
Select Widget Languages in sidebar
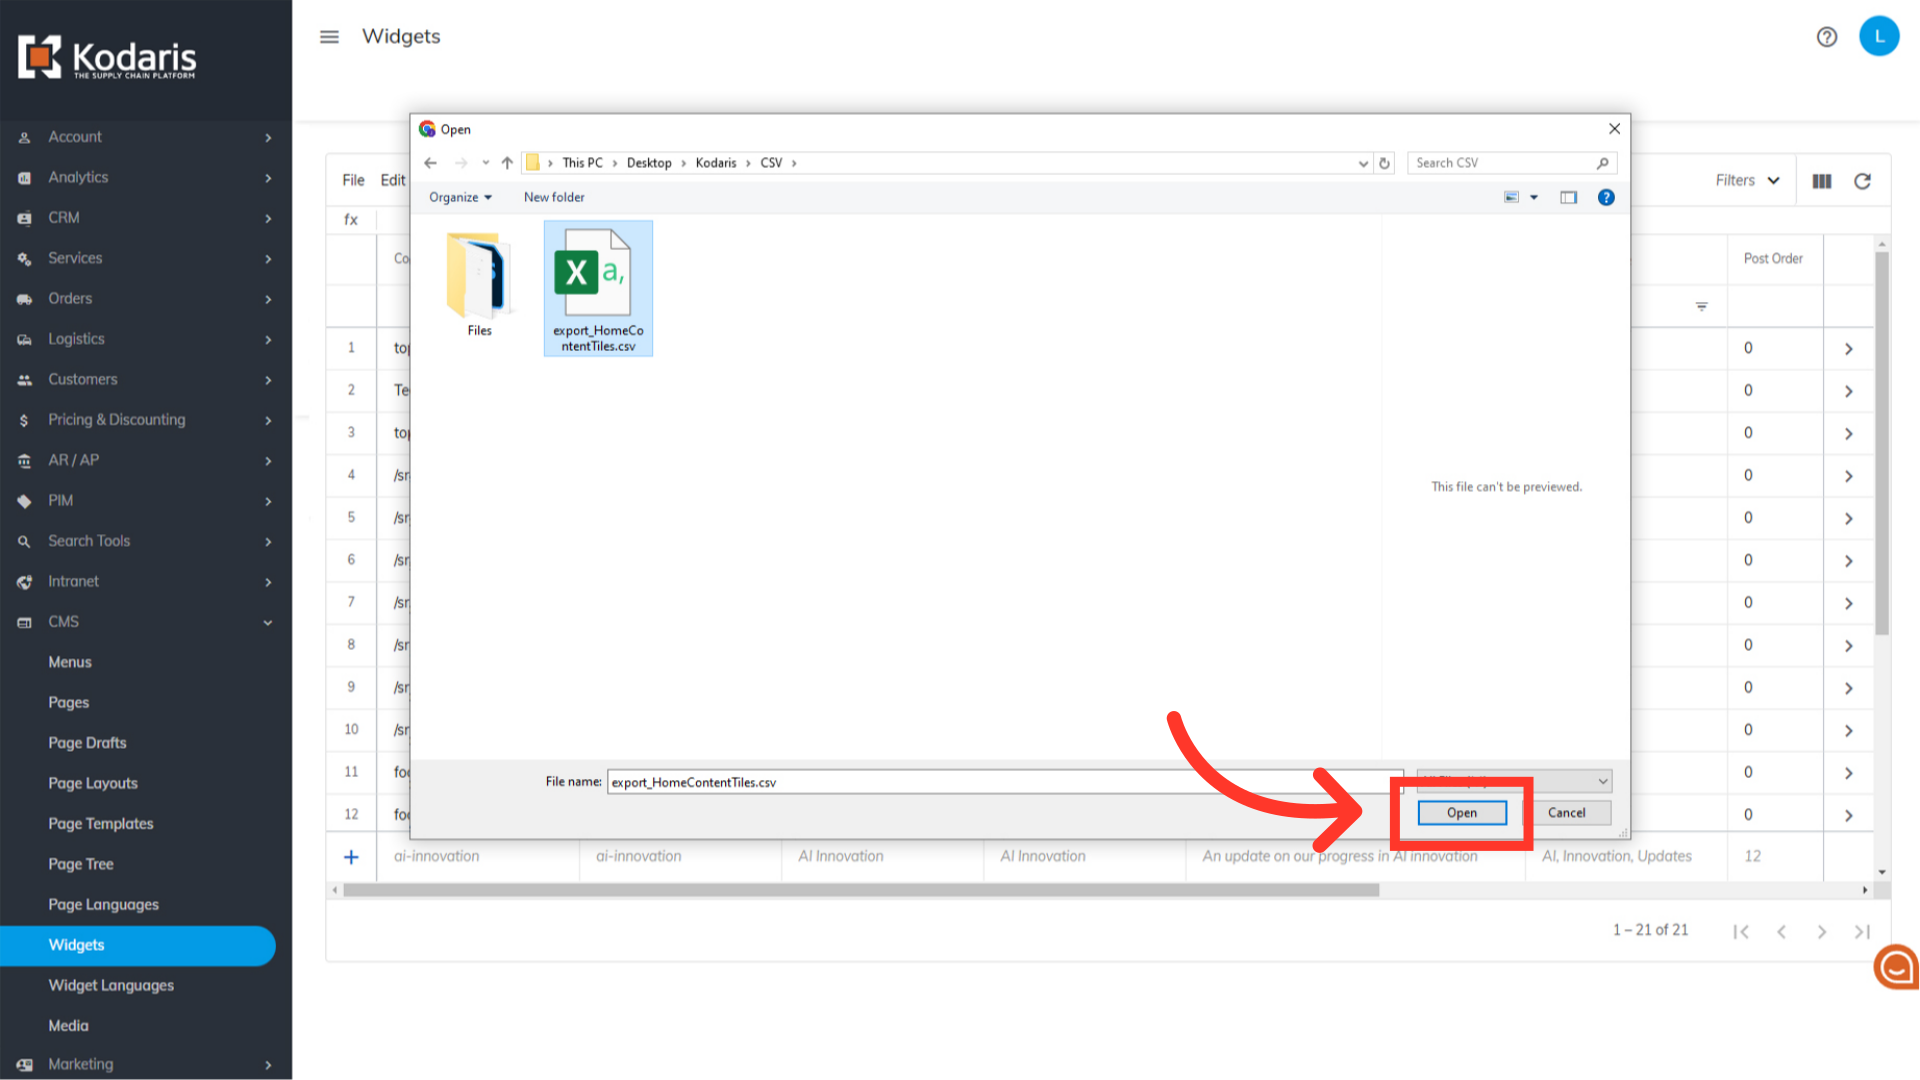point(111,985)
